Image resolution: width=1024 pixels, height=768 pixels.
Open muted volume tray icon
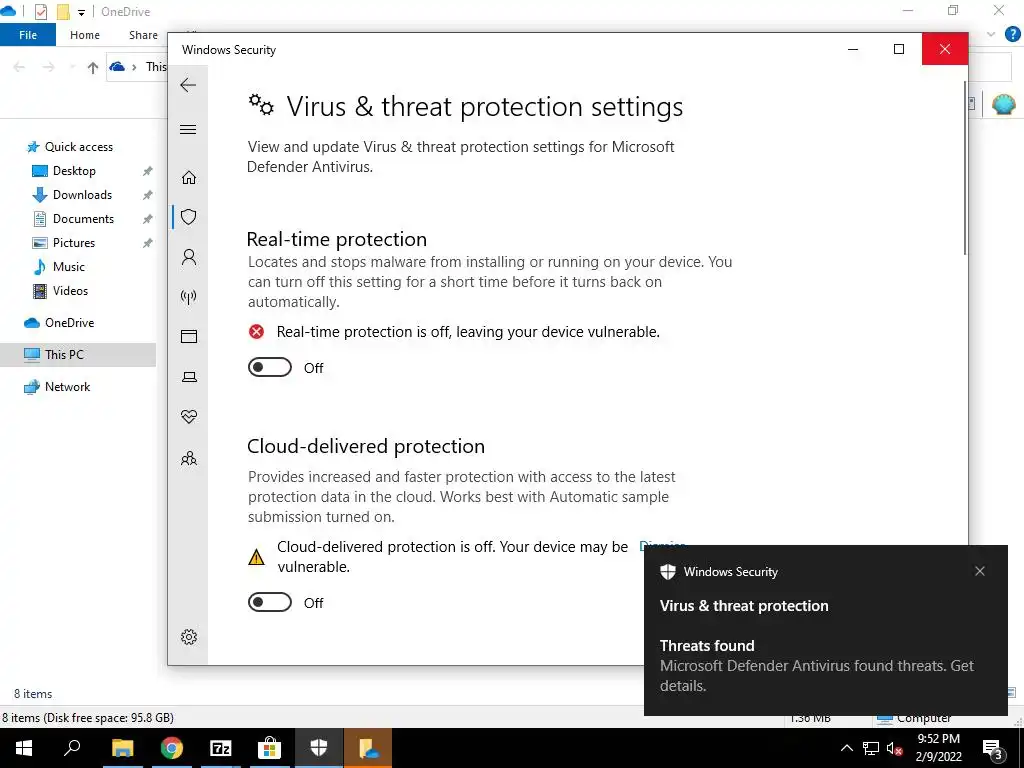point(894,748)
